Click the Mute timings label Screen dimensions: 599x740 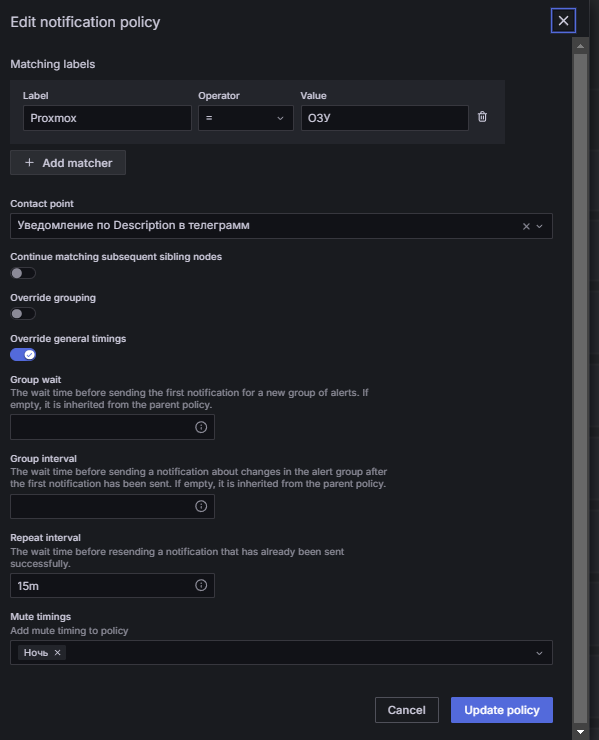pos(41,616)
